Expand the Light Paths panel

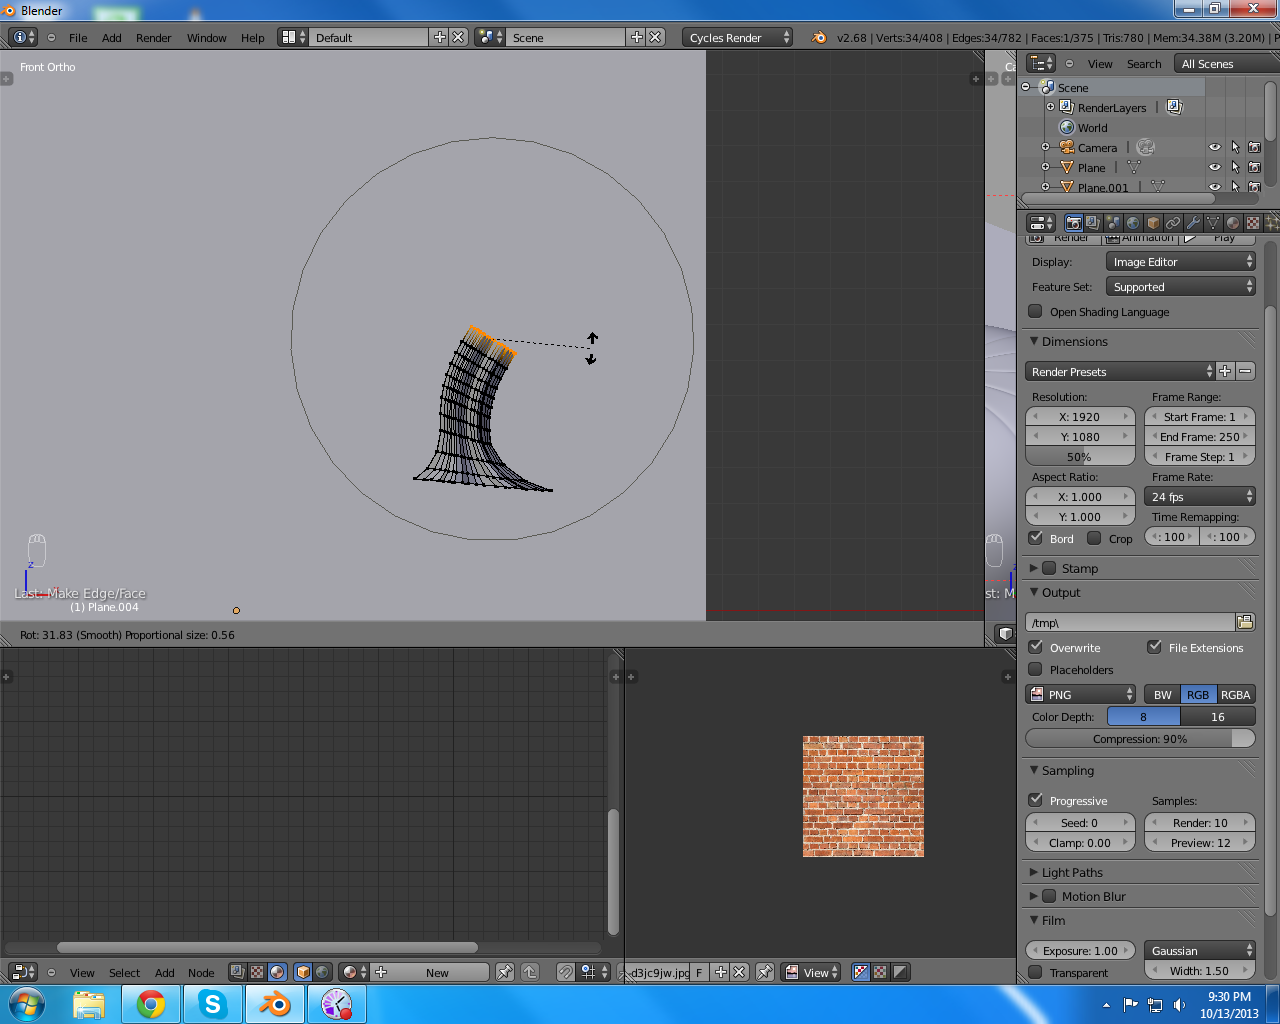click(x=1072, y=872)
